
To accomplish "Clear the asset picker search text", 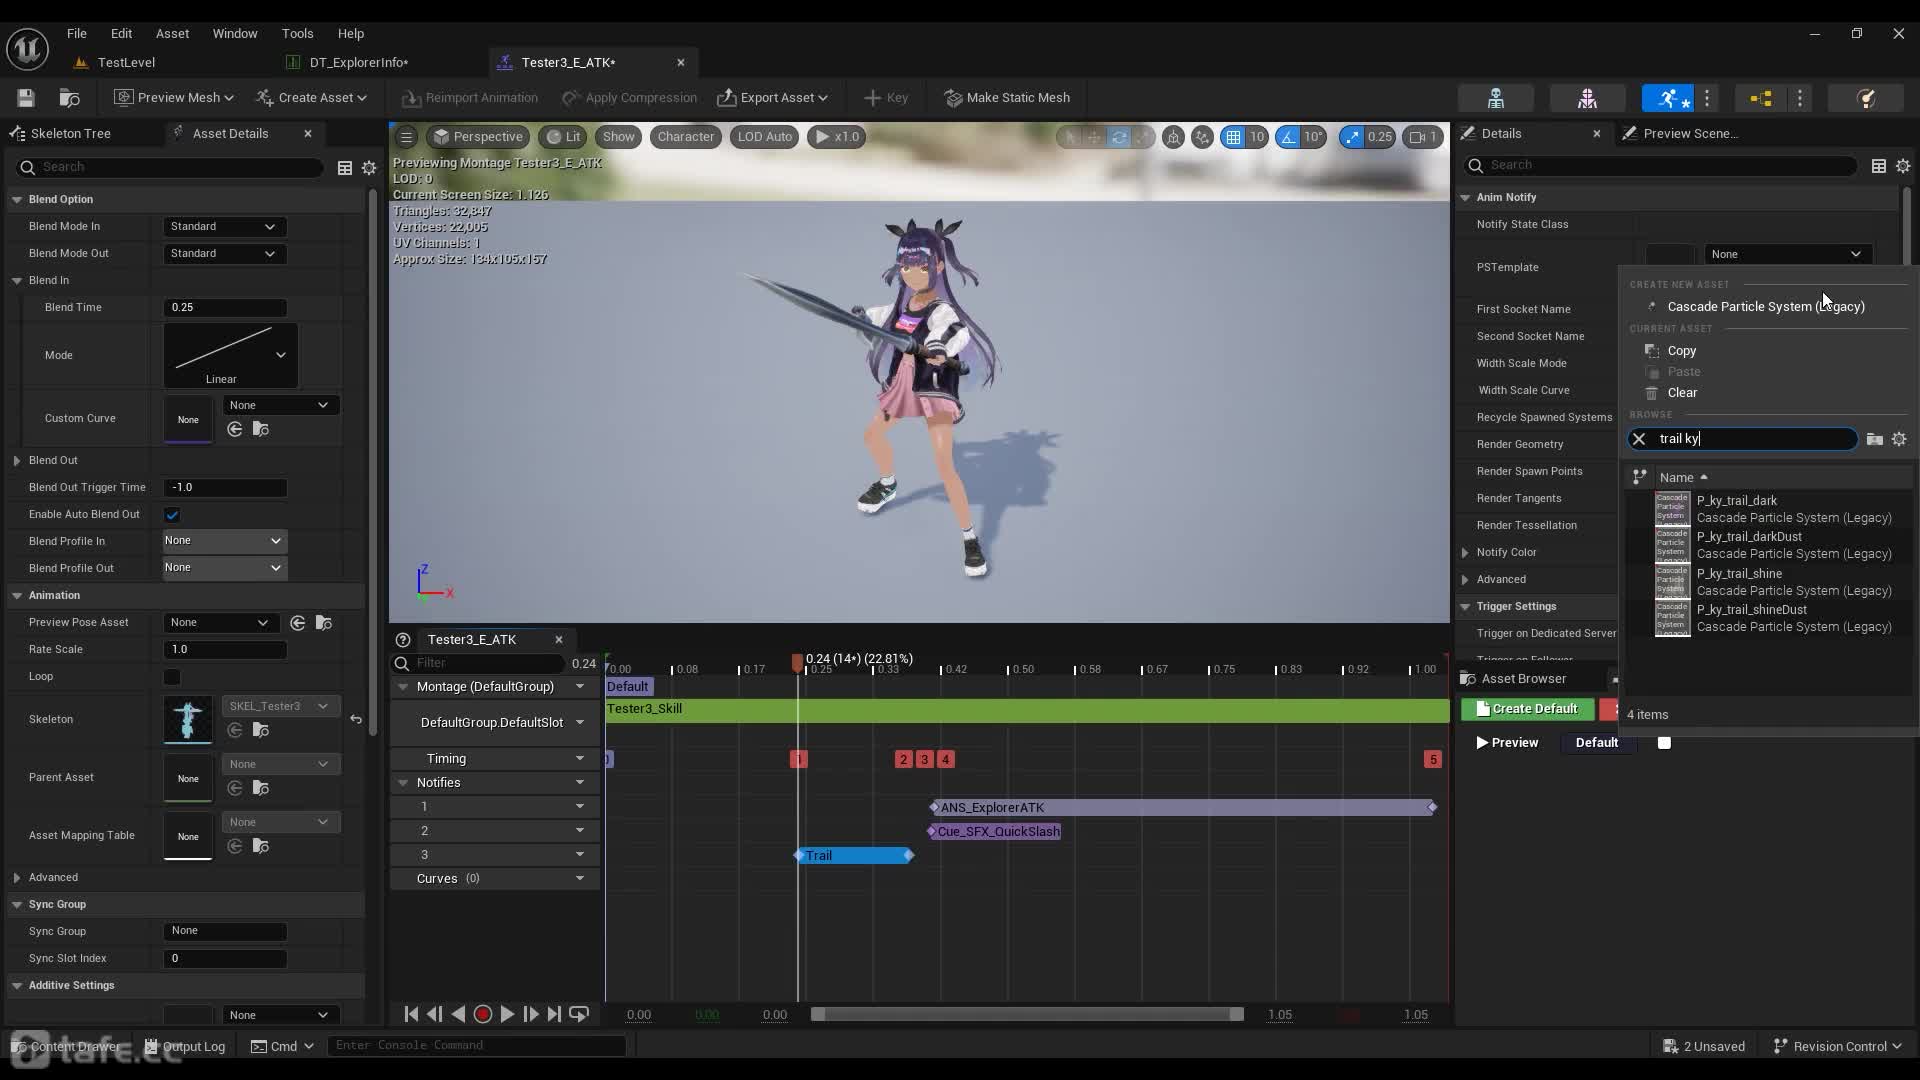I will tap(1639, 439).
